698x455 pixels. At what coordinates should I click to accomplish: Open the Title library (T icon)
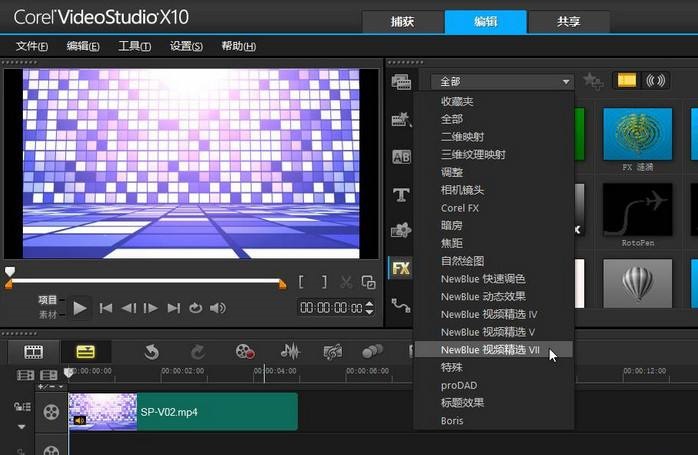click(x=401, y=194)
